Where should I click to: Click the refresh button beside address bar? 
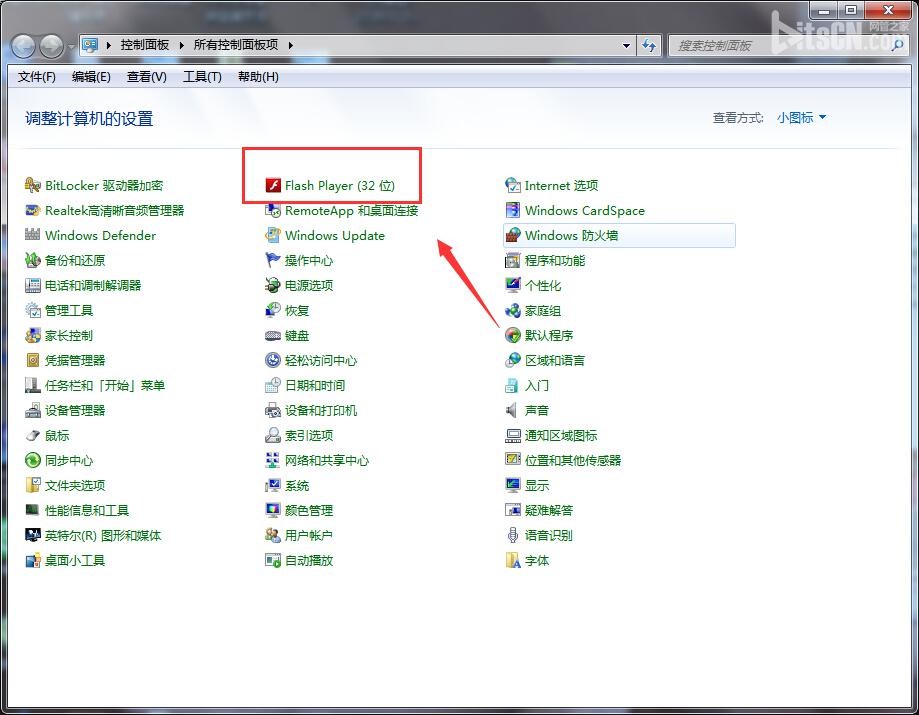tap(649, 45)
